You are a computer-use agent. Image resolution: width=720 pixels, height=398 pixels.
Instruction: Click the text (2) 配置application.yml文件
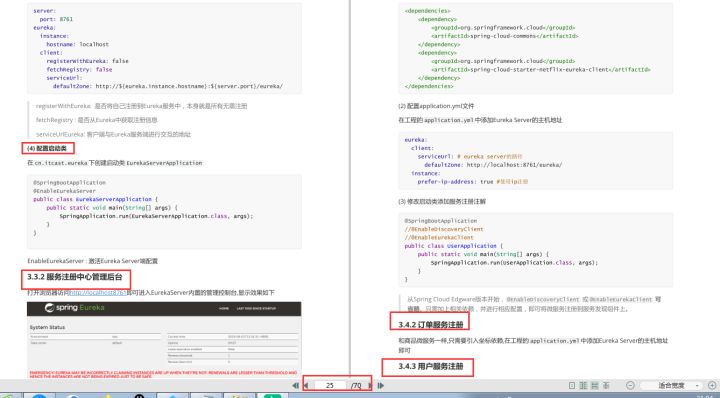click(x=436, y=106)
